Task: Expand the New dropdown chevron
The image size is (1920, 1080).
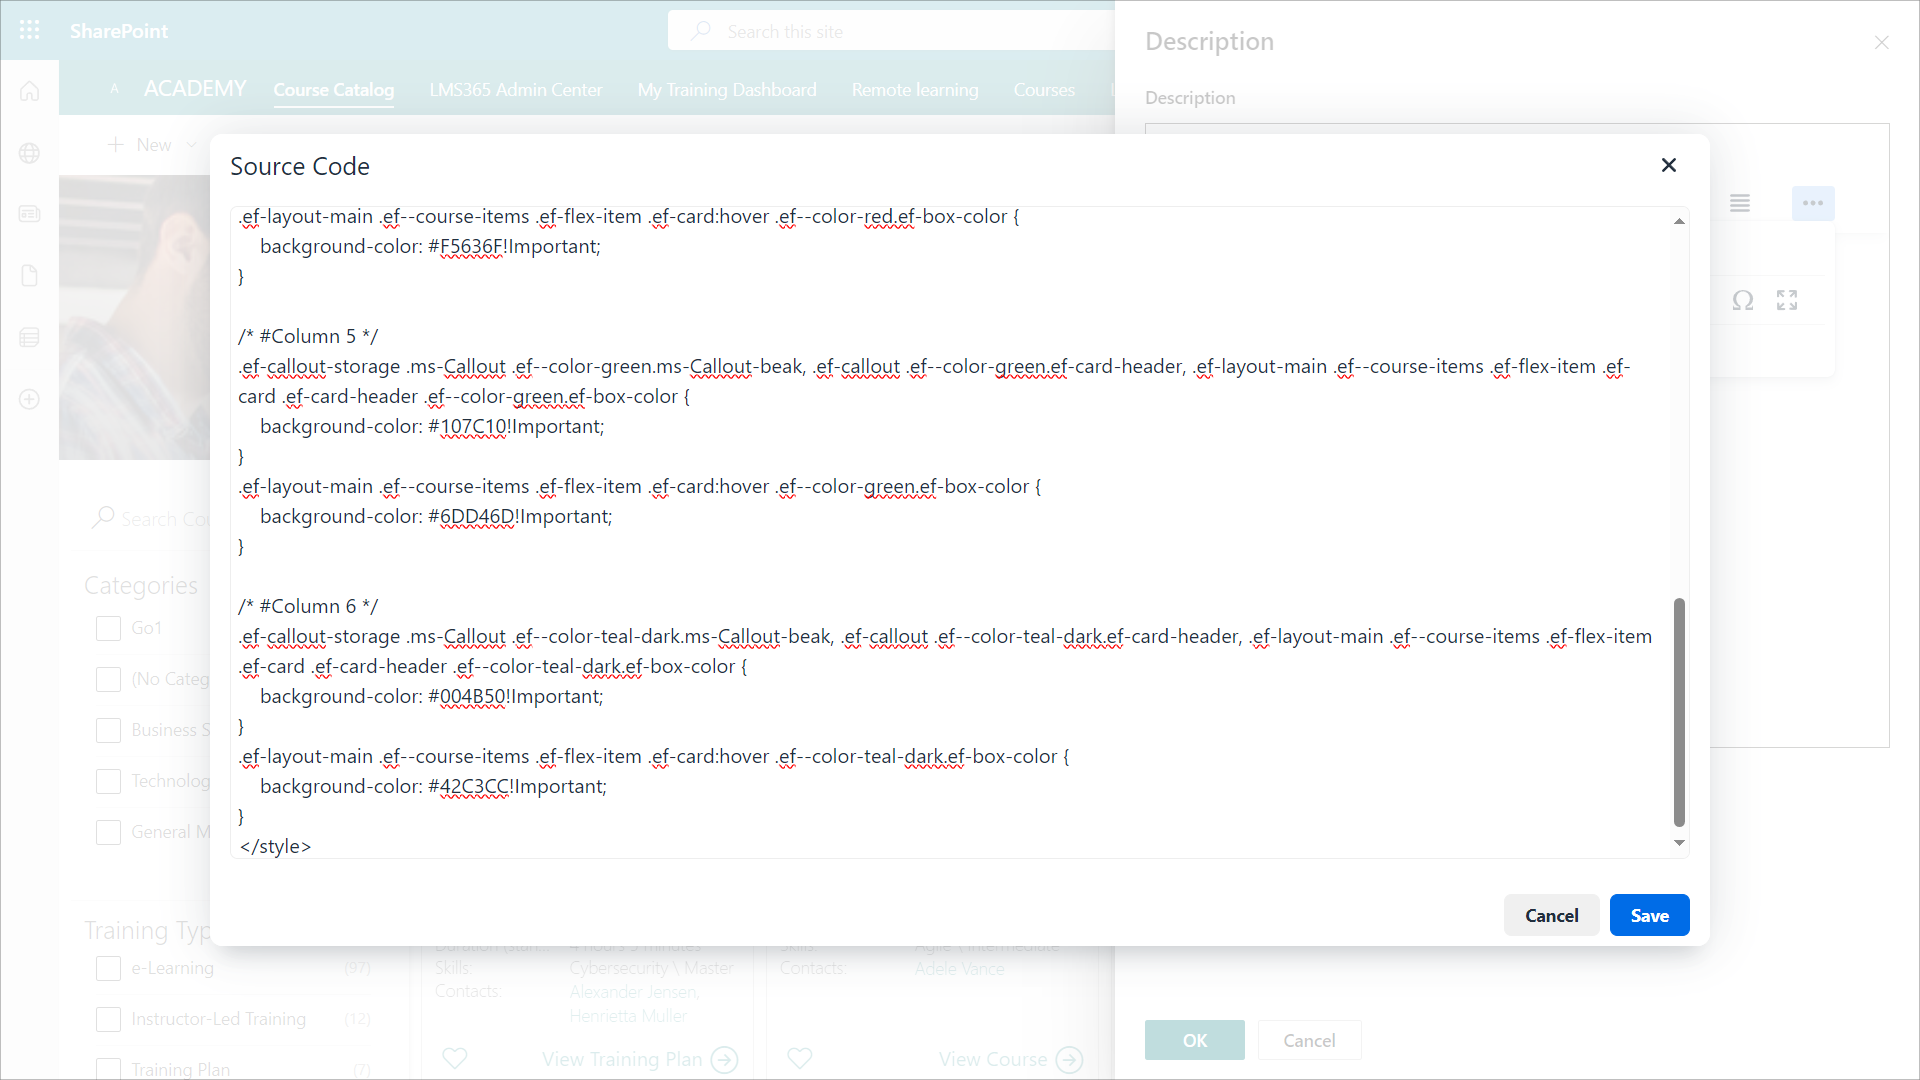Action: [x=191, y=145]
